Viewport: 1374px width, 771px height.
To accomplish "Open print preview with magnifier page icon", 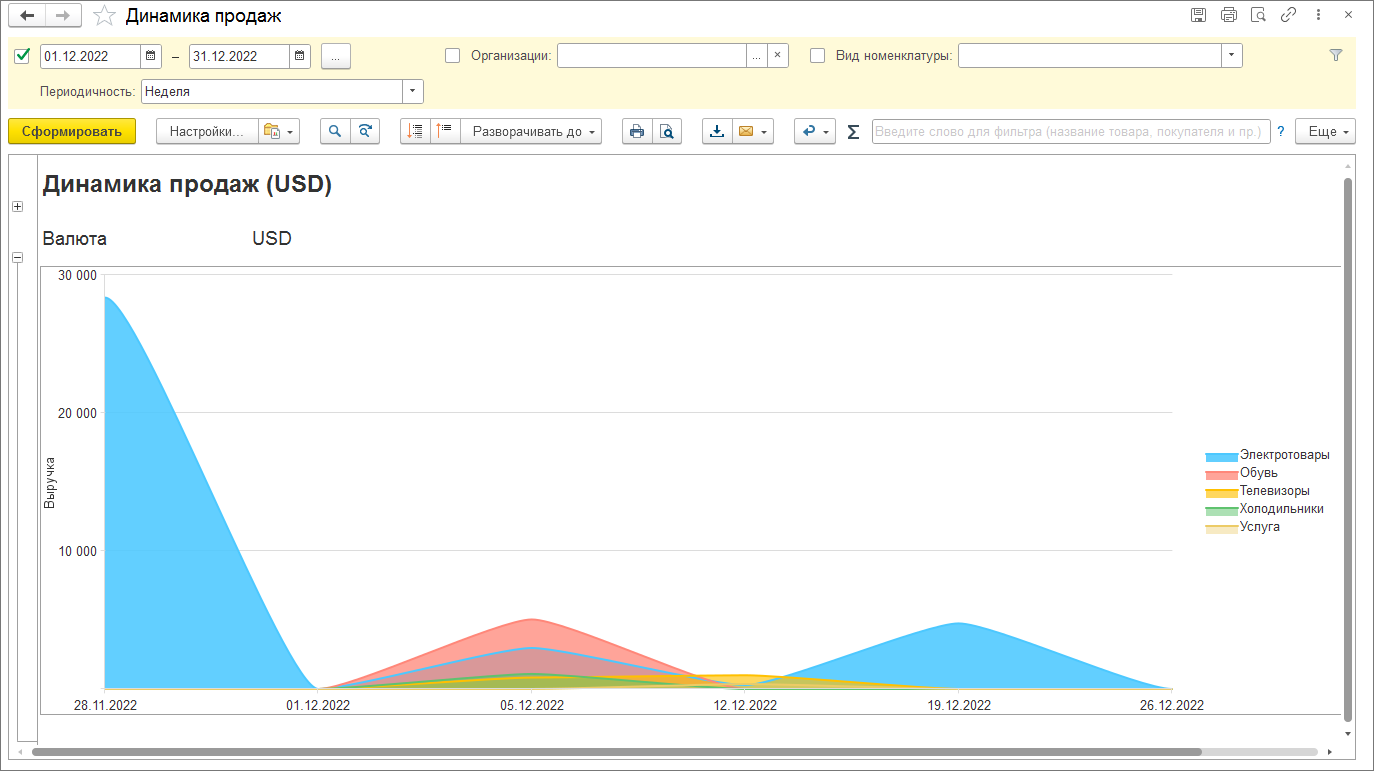I will (x=667, y=131).
